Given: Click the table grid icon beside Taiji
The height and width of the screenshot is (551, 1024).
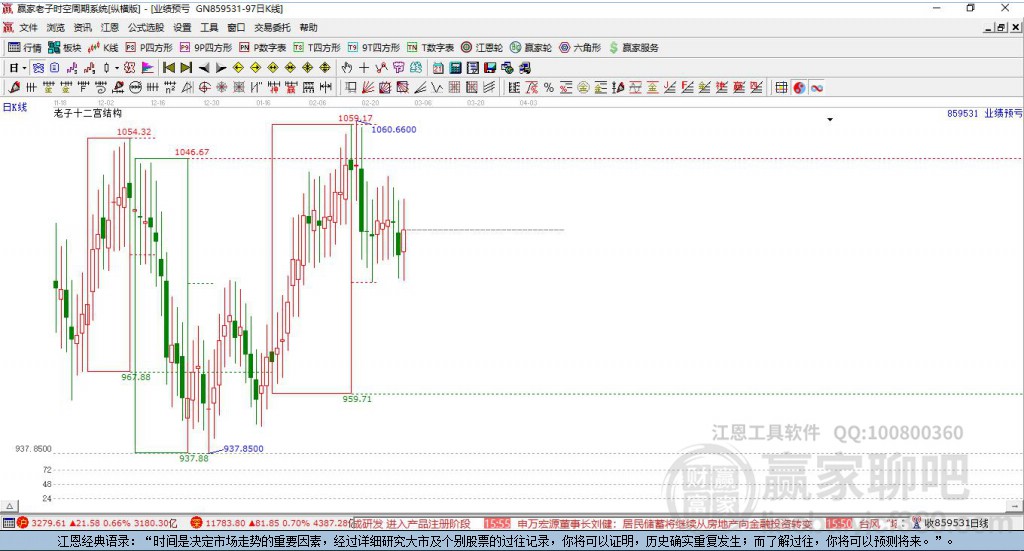Looking at the screenshot, I should tap(781, 87).
